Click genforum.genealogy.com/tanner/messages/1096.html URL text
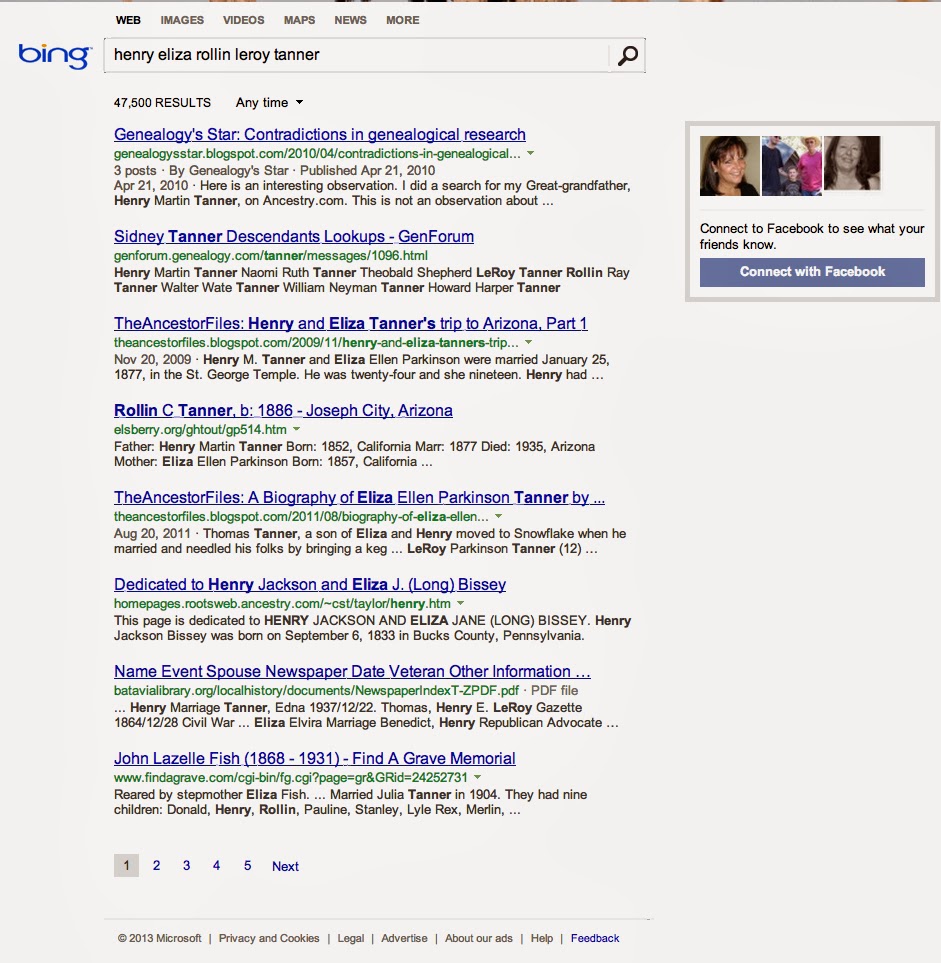The width and height of the screenshot is (941, 963). pyautogui.click(x=271, y=255)
